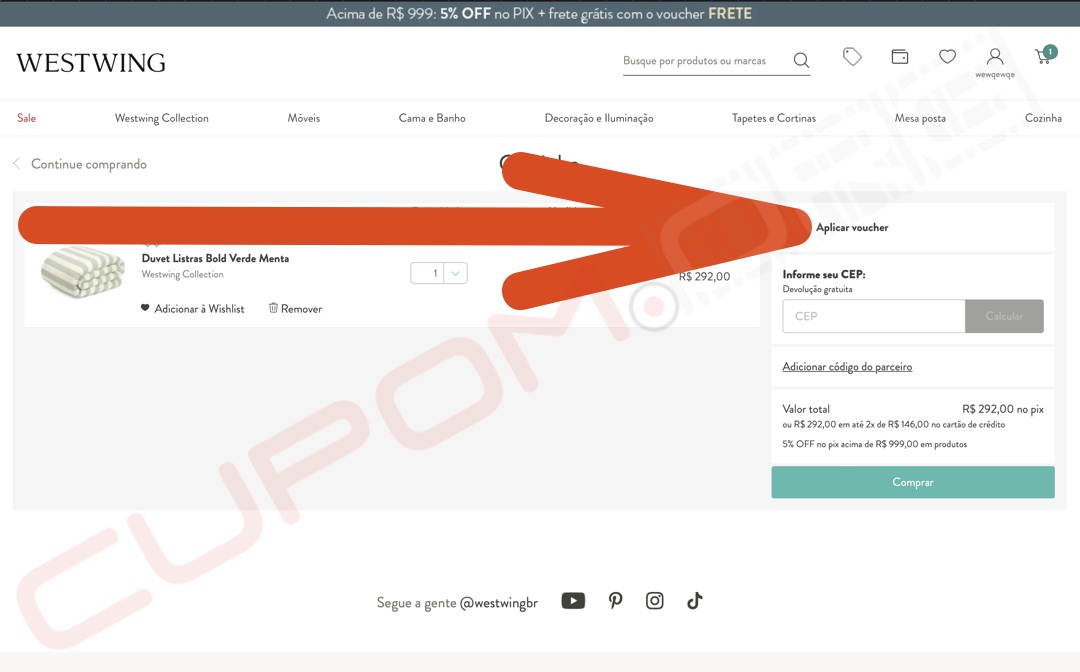Open Westwing Instagram icon

click(654, 600)
